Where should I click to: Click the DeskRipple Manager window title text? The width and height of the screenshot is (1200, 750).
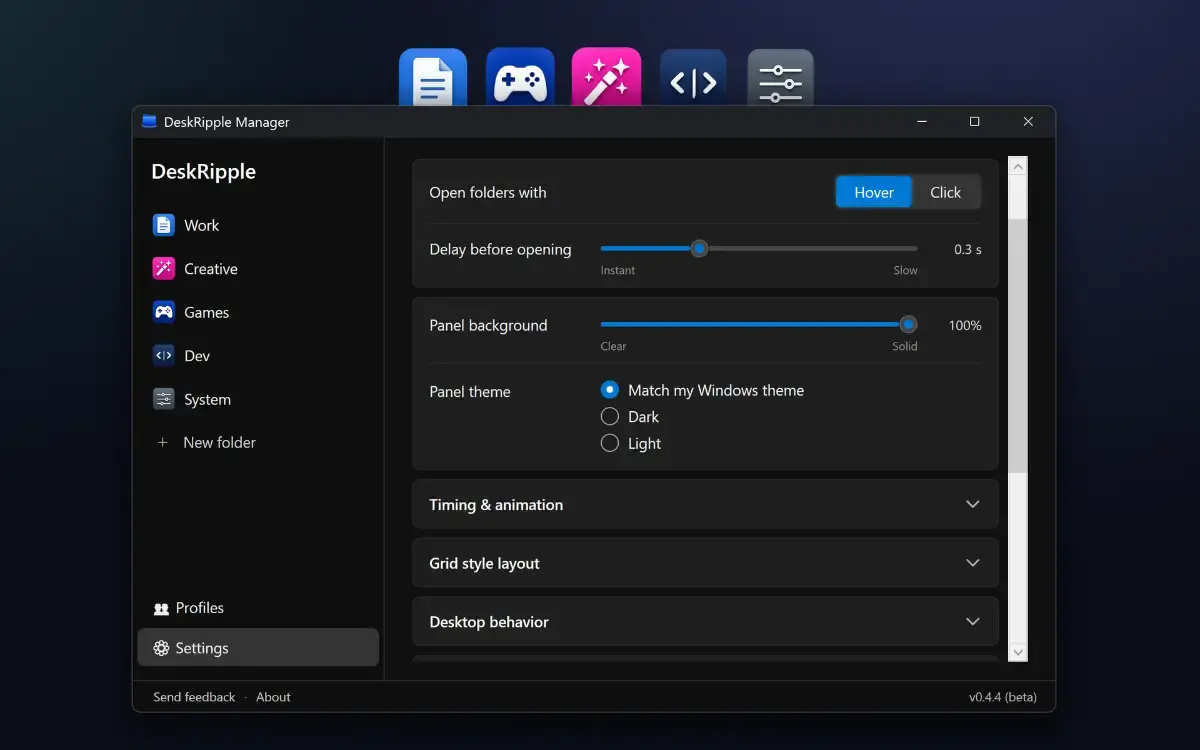[x=227, y=122]
